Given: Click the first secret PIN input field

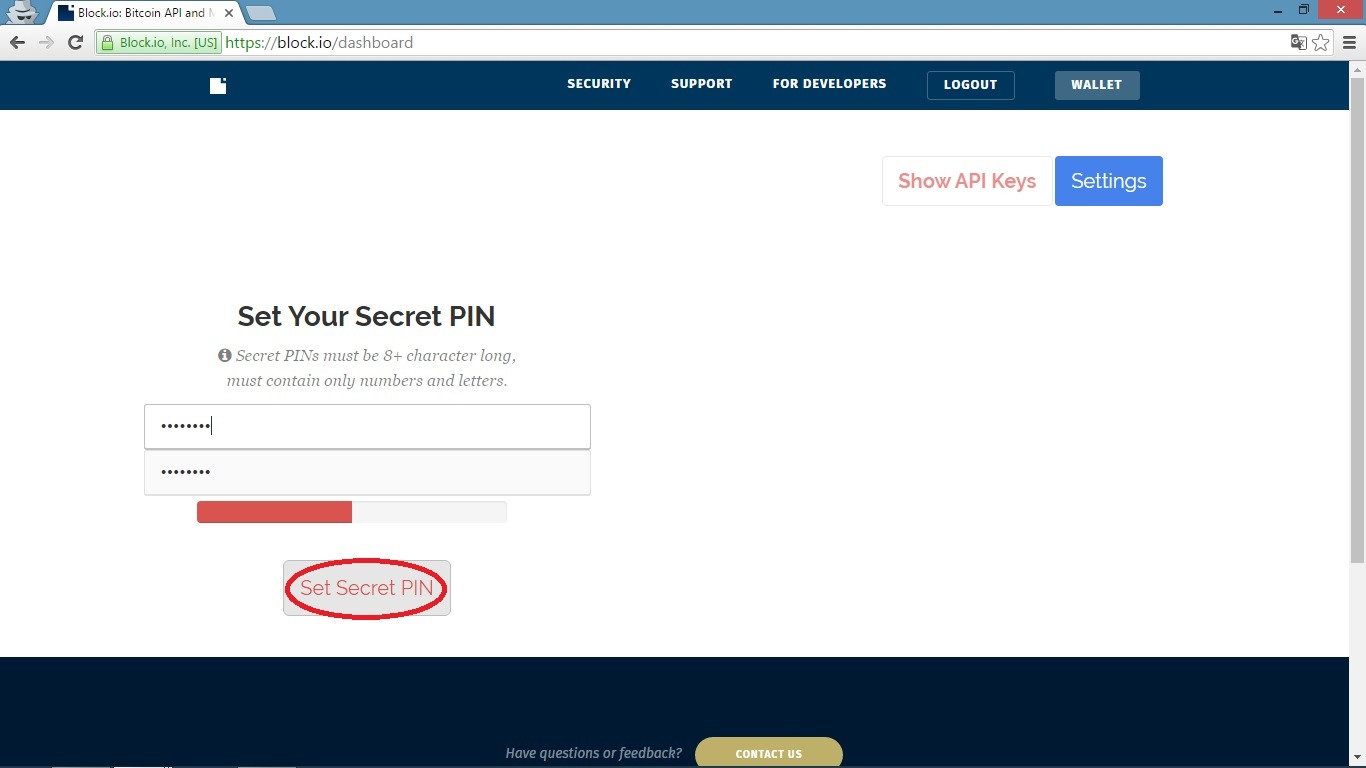Looking at the screenshot, I should pyautogui.click(x=367, y=427).
